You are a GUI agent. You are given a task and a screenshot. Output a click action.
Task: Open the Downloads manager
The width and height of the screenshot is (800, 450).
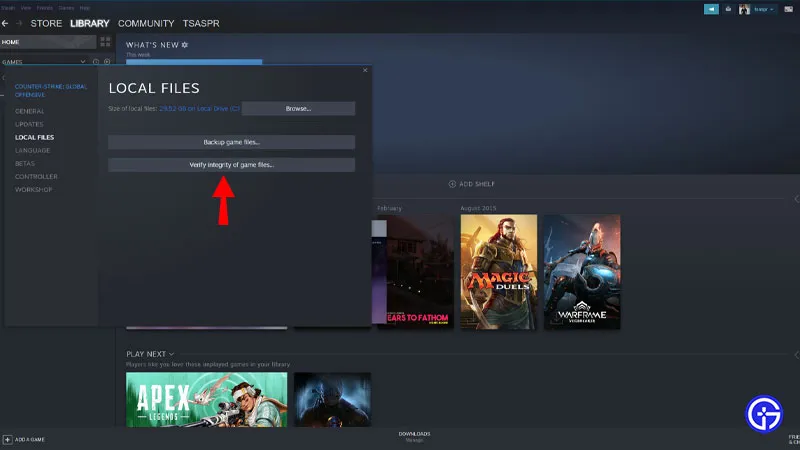point(414,436)
